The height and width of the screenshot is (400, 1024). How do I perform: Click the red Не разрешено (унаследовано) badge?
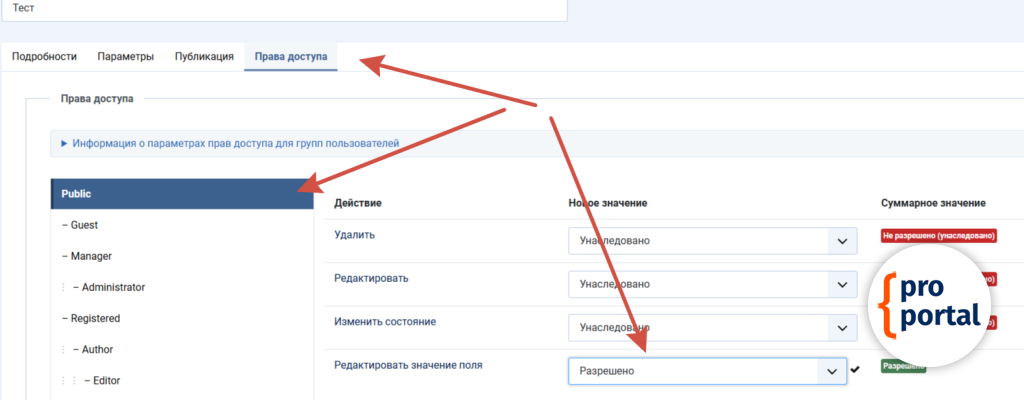pyautogui.click(x=939, y=236)
